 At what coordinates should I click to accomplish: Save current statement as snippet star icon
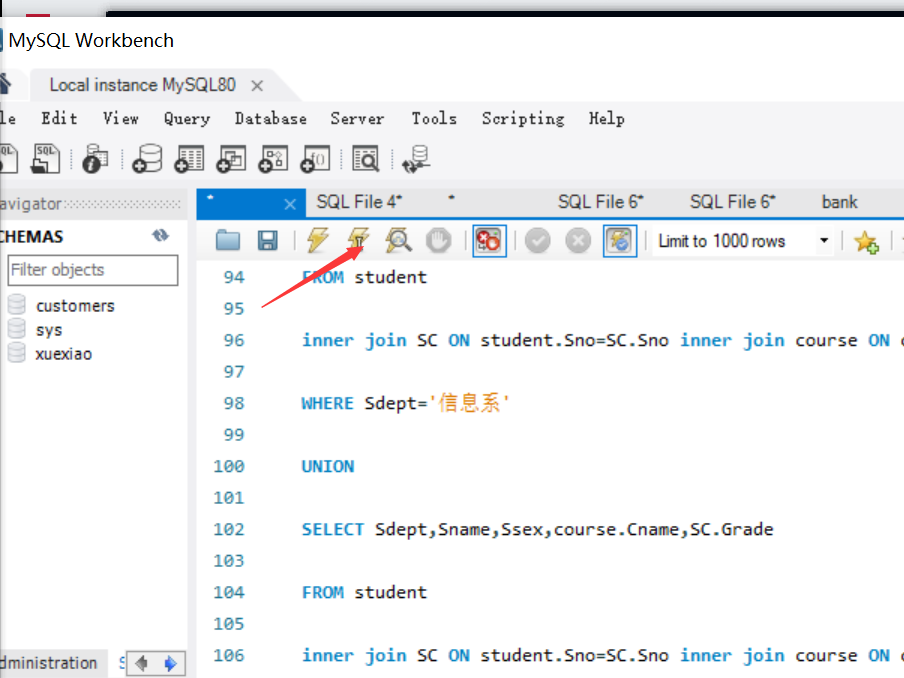[867, 241]
